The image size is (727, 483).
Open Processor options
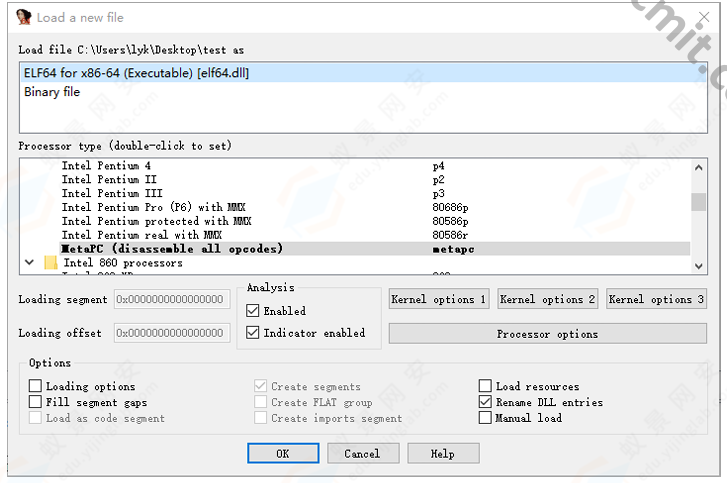[x=548, y=334]
